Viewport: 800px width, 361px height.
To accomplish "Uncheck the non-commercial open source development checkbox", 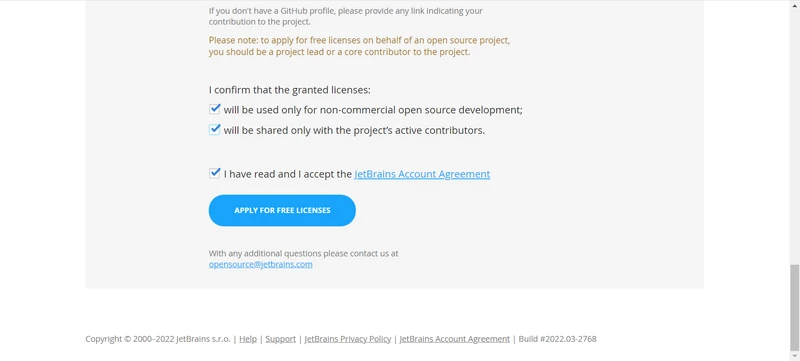I will (x=214, y=109).
